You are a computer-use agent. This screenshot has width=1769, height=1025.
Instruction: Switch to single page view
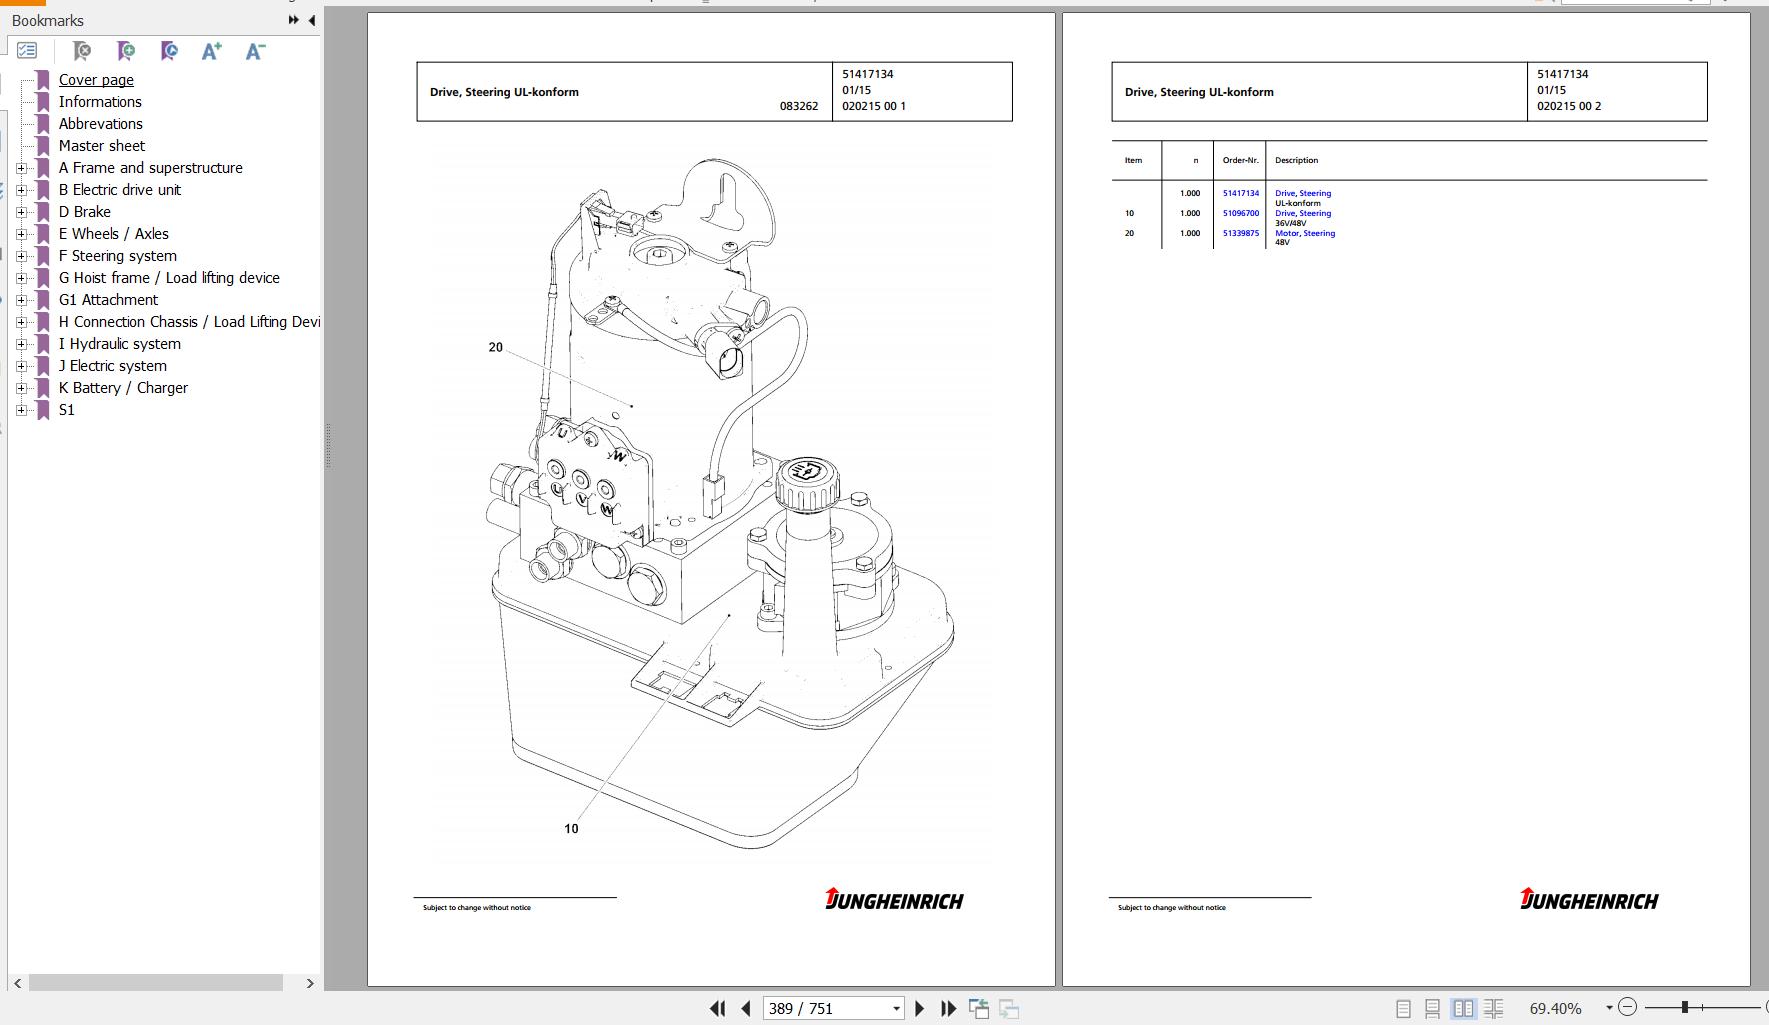[x=1403, y=1009]
